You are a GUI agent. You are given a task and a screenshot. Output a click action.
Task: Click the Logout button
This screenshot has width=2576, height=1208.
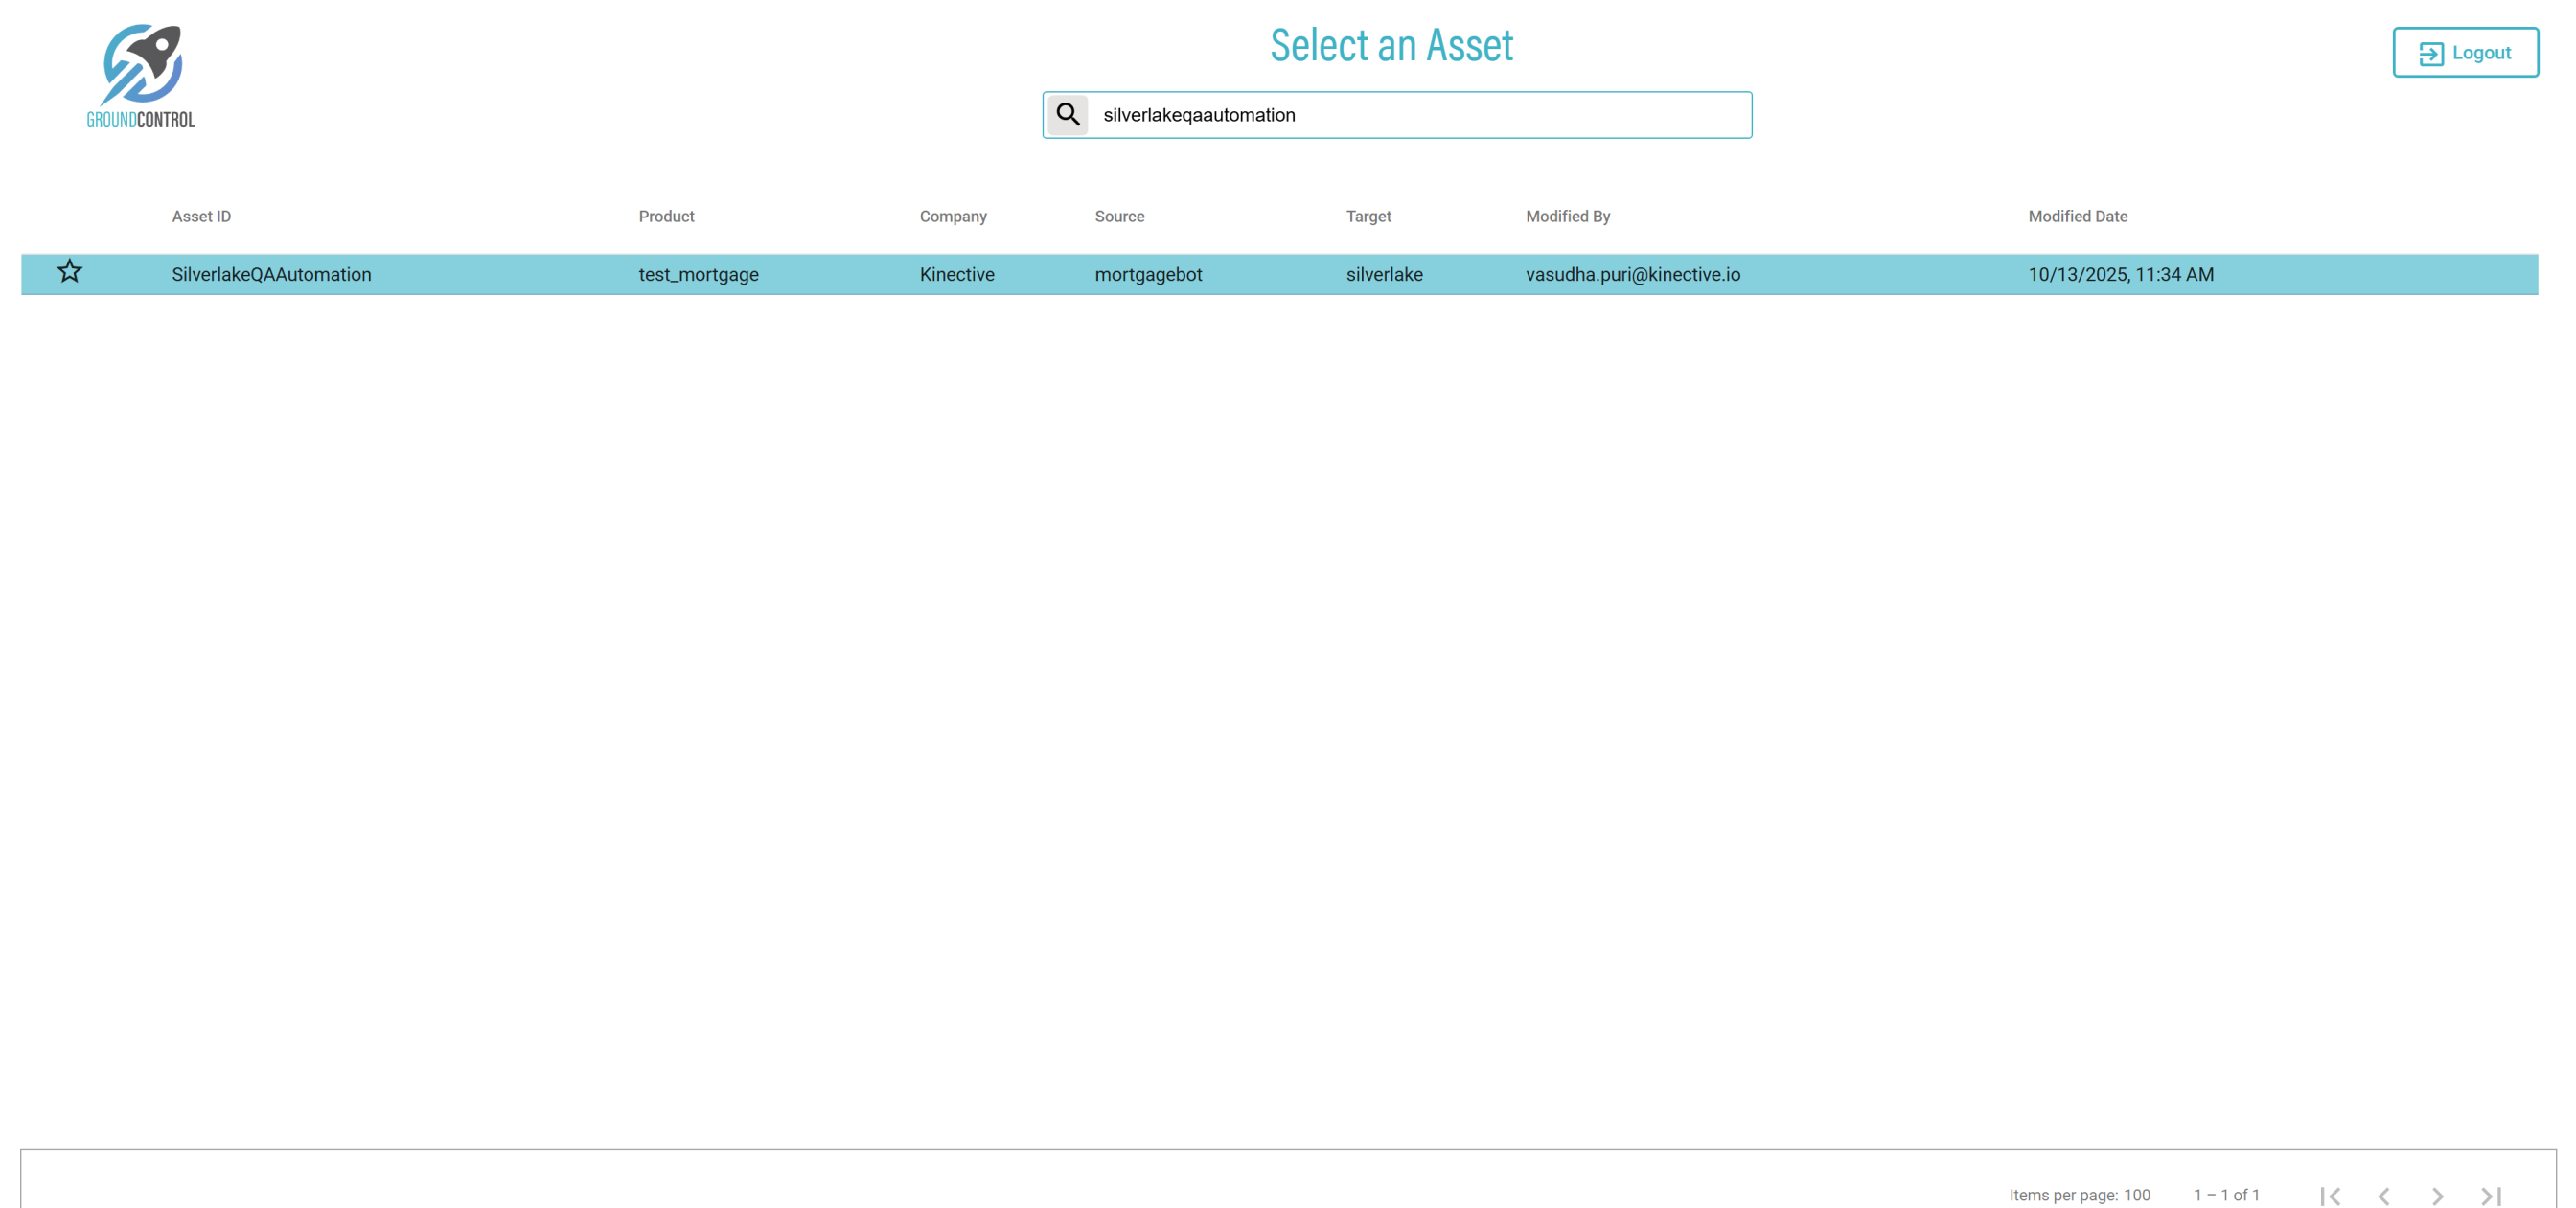point(2464,53)
